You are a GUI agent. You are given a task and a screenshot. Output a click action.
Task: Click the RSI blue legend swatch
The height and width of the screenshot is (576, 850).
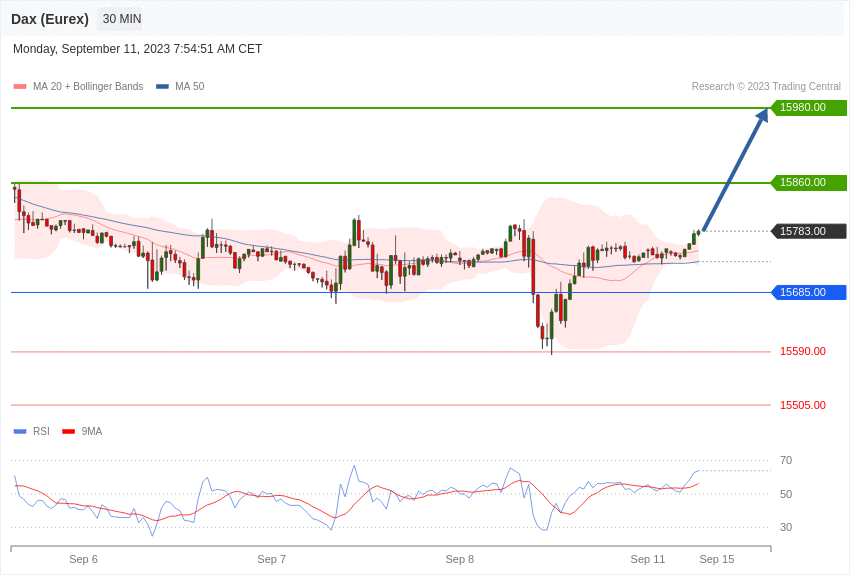pos(20,431)
